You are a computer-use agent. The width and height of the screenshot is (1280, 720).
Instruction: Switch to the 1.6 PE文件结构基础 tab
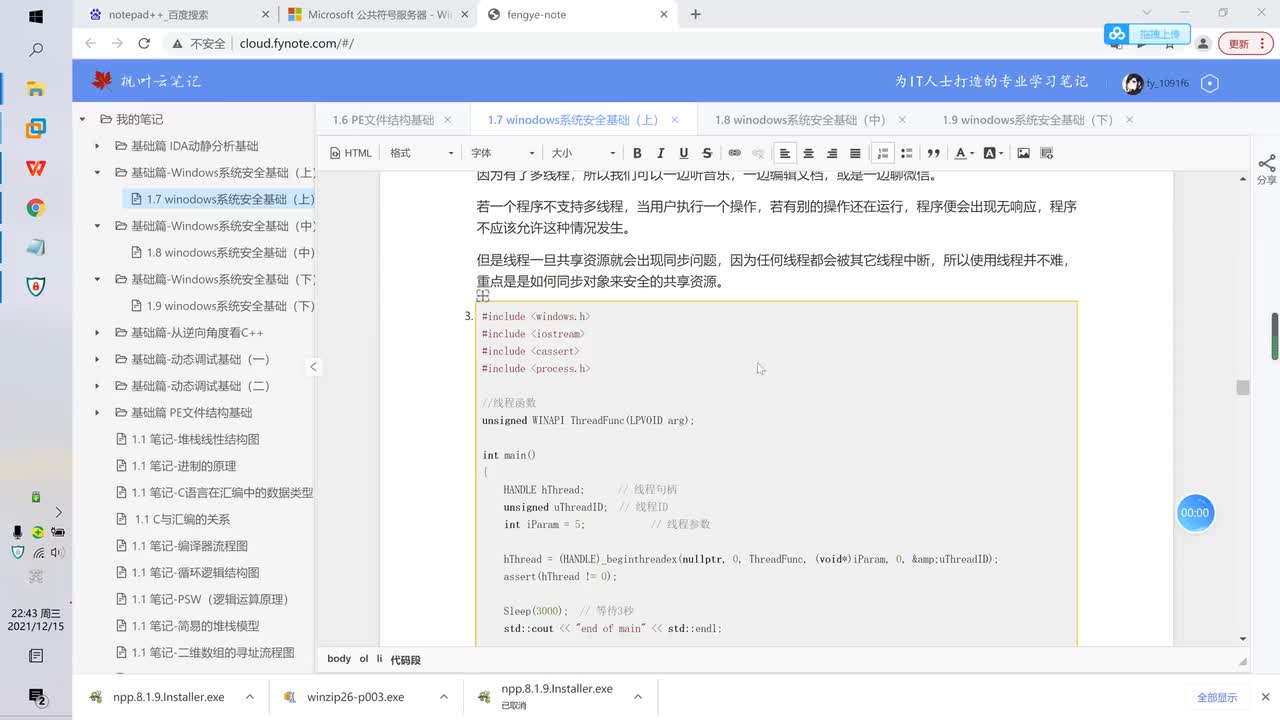[x=383, y=120]
